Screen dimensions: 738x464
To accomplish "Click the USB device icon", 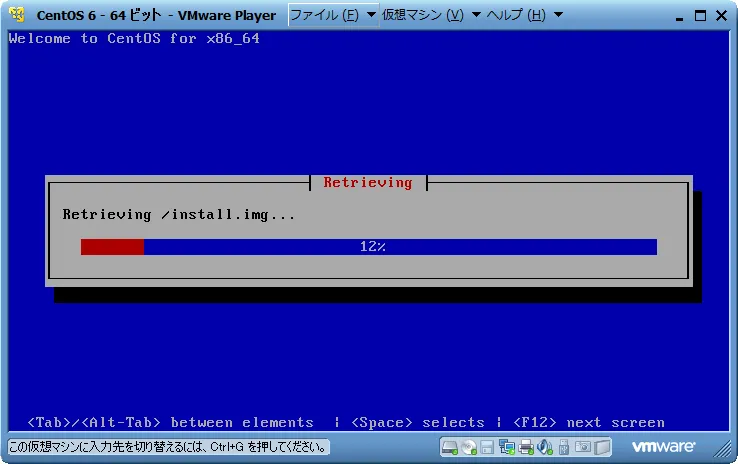I will click(564, 447).
